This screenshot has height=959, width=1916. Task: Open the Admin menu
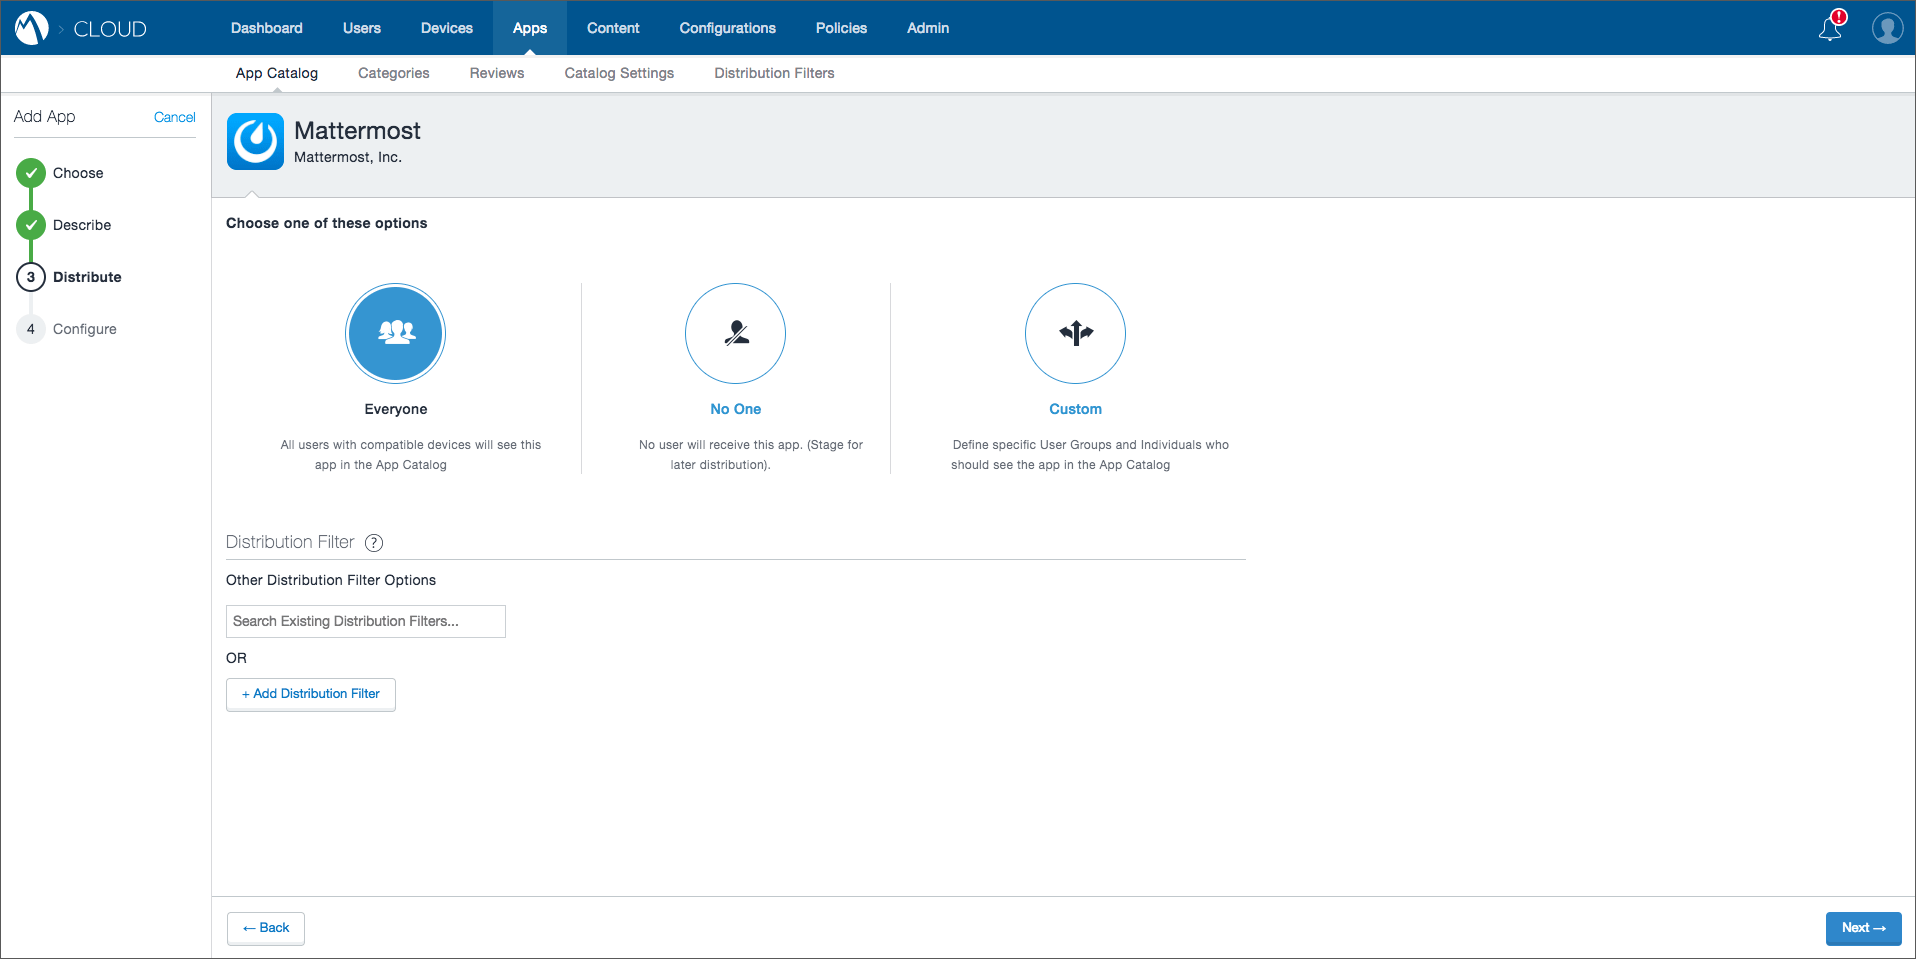[x=928, y=28]
